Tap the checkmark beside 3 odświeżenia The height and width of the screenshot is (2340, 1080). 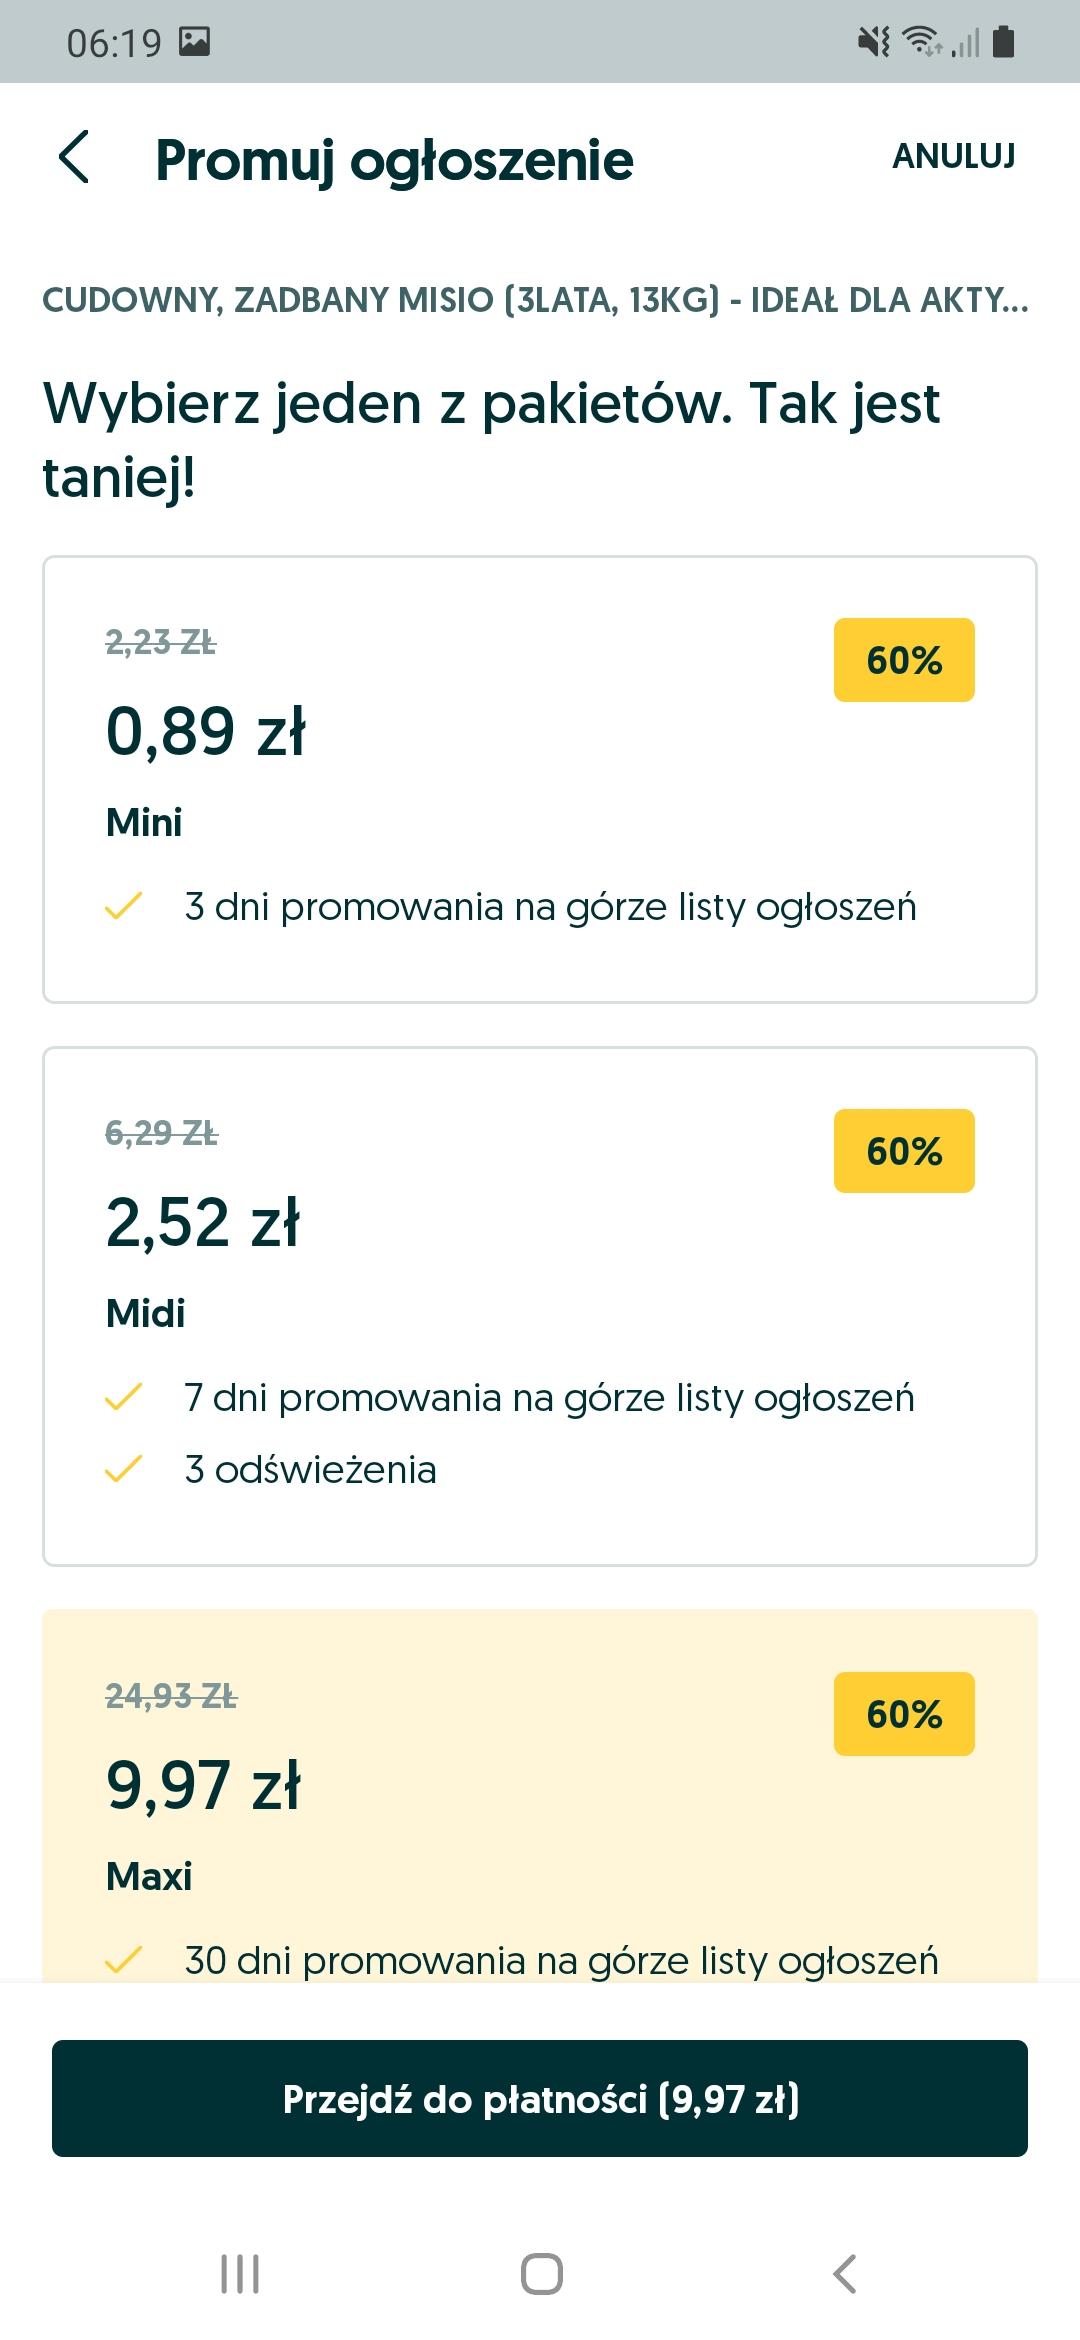point(123,1469)
